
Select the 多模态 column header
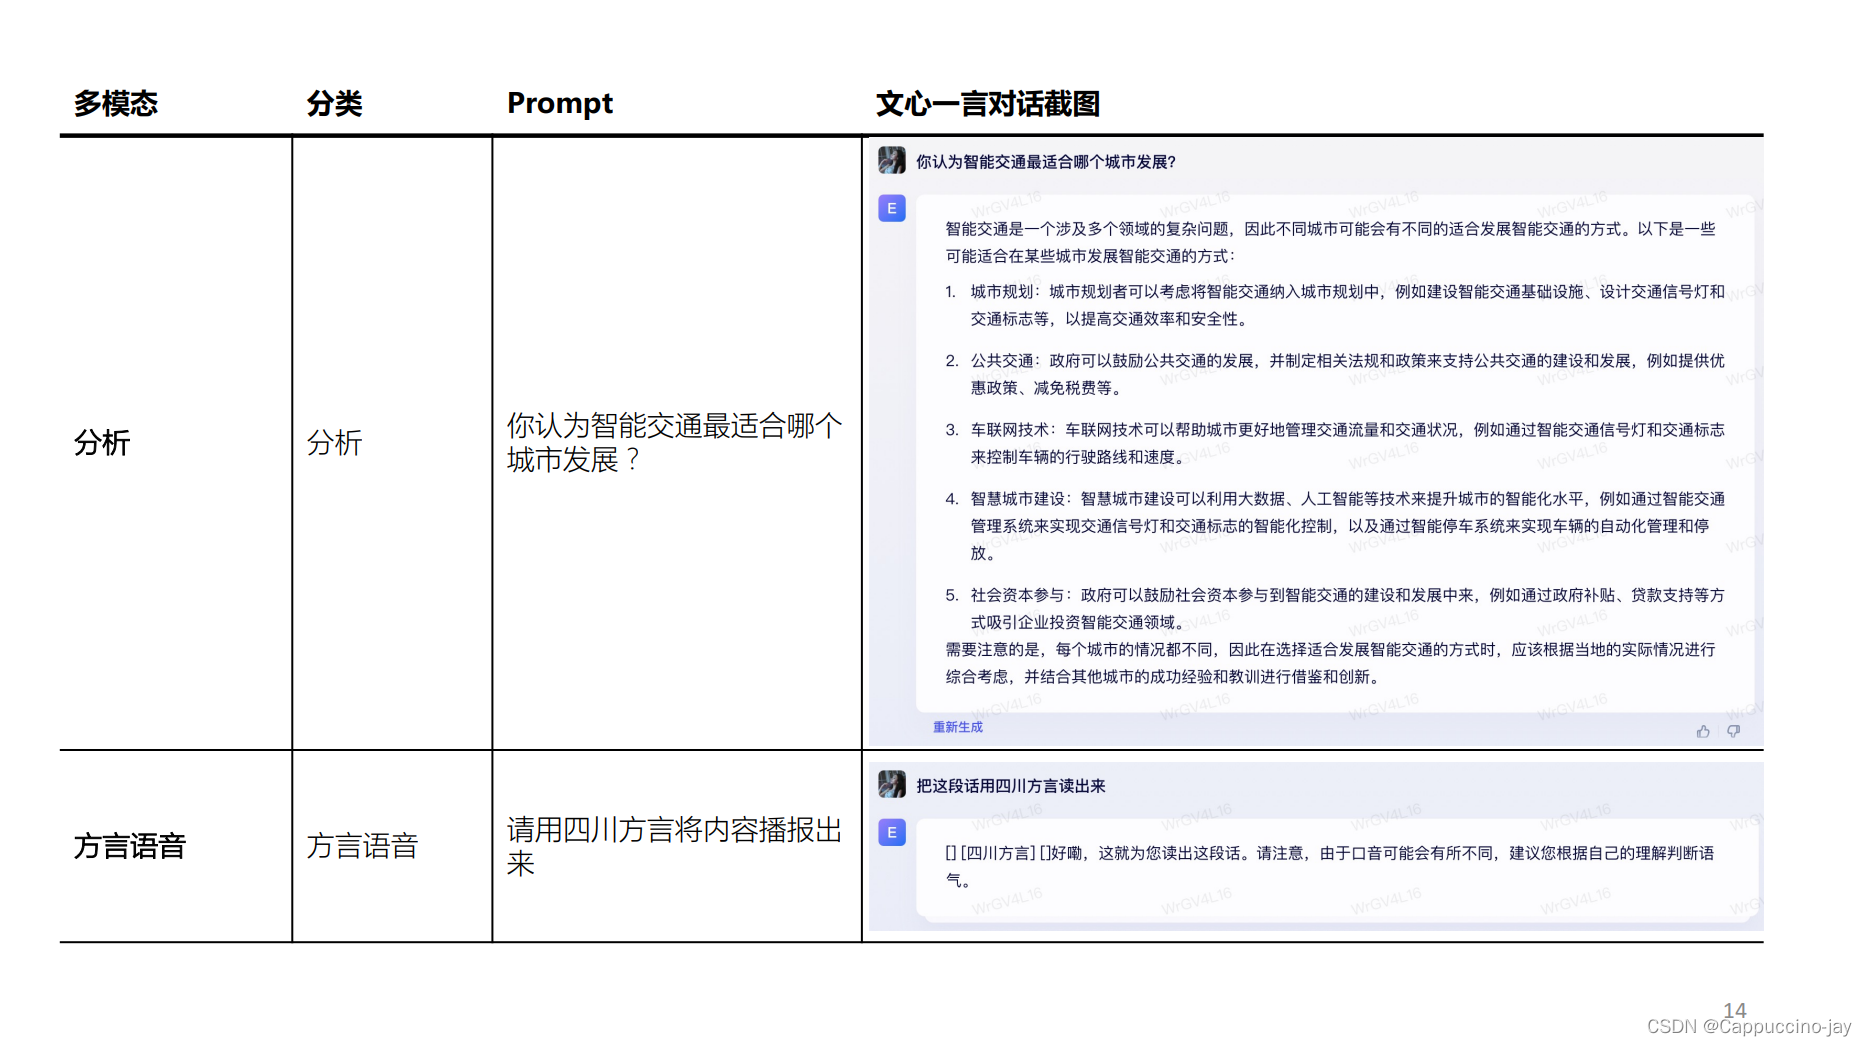116,103
